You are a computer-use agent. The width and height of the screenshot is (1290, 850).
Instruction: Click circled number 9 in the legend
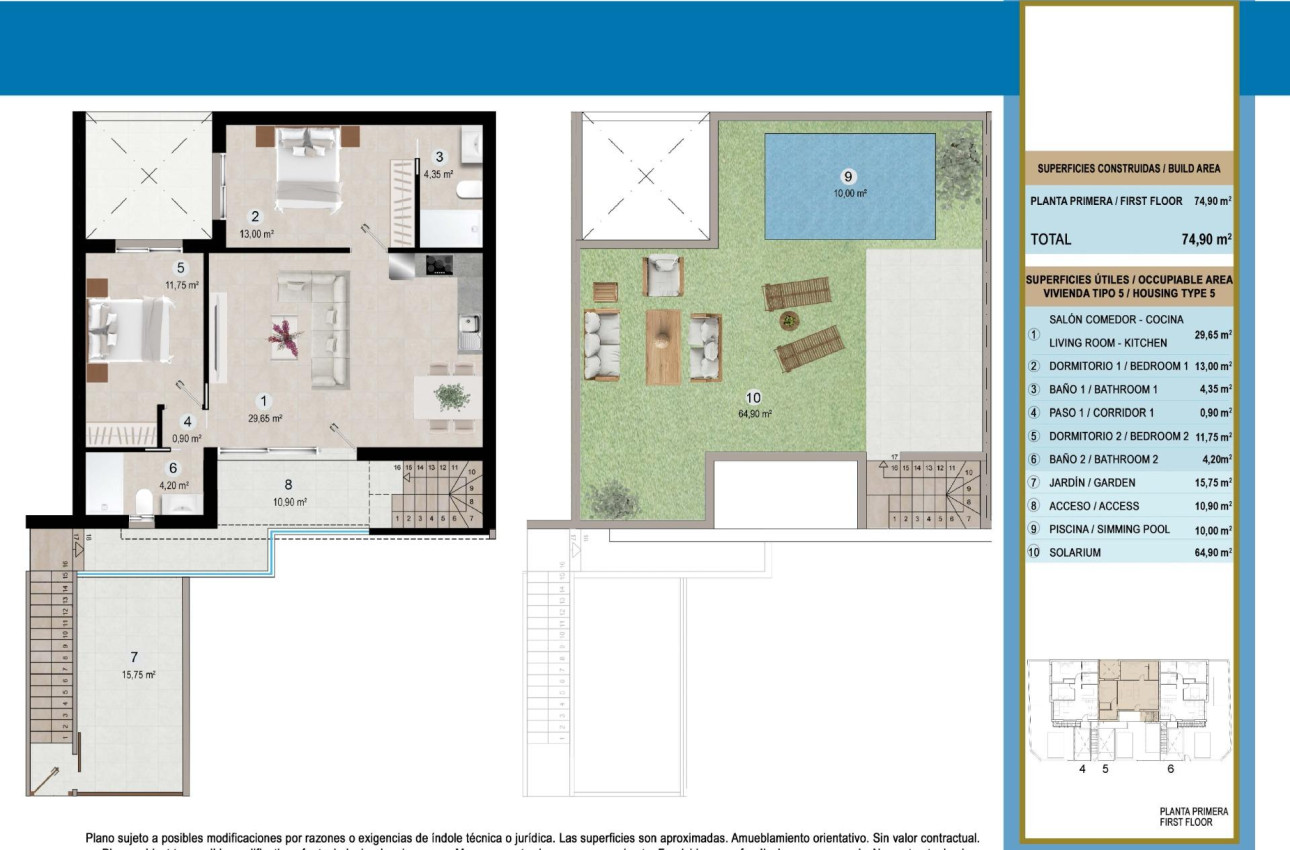pyautogui.click(x=1035, y=529)
